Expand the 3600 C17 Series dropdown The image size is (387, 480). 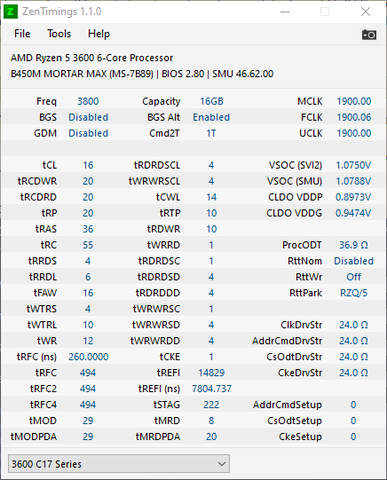point(119,464)
